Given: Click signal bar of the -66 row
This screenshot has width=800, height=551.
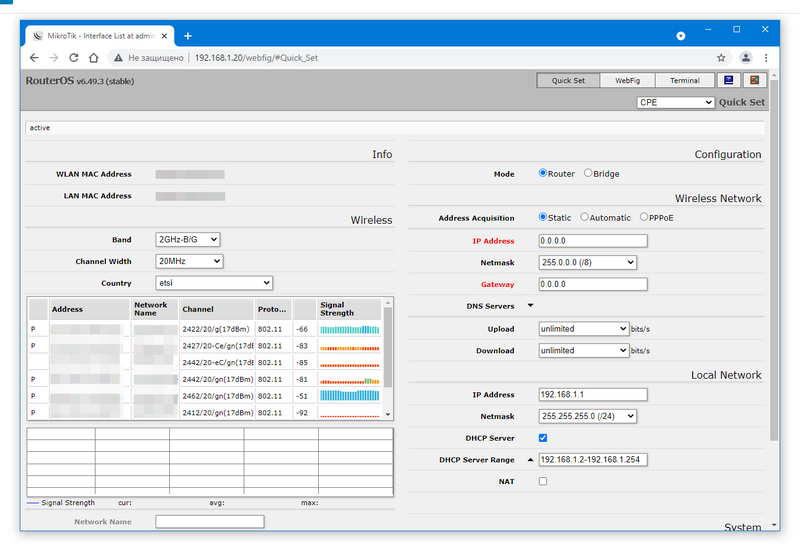Looking at the screenshot, I should (349, 330).
